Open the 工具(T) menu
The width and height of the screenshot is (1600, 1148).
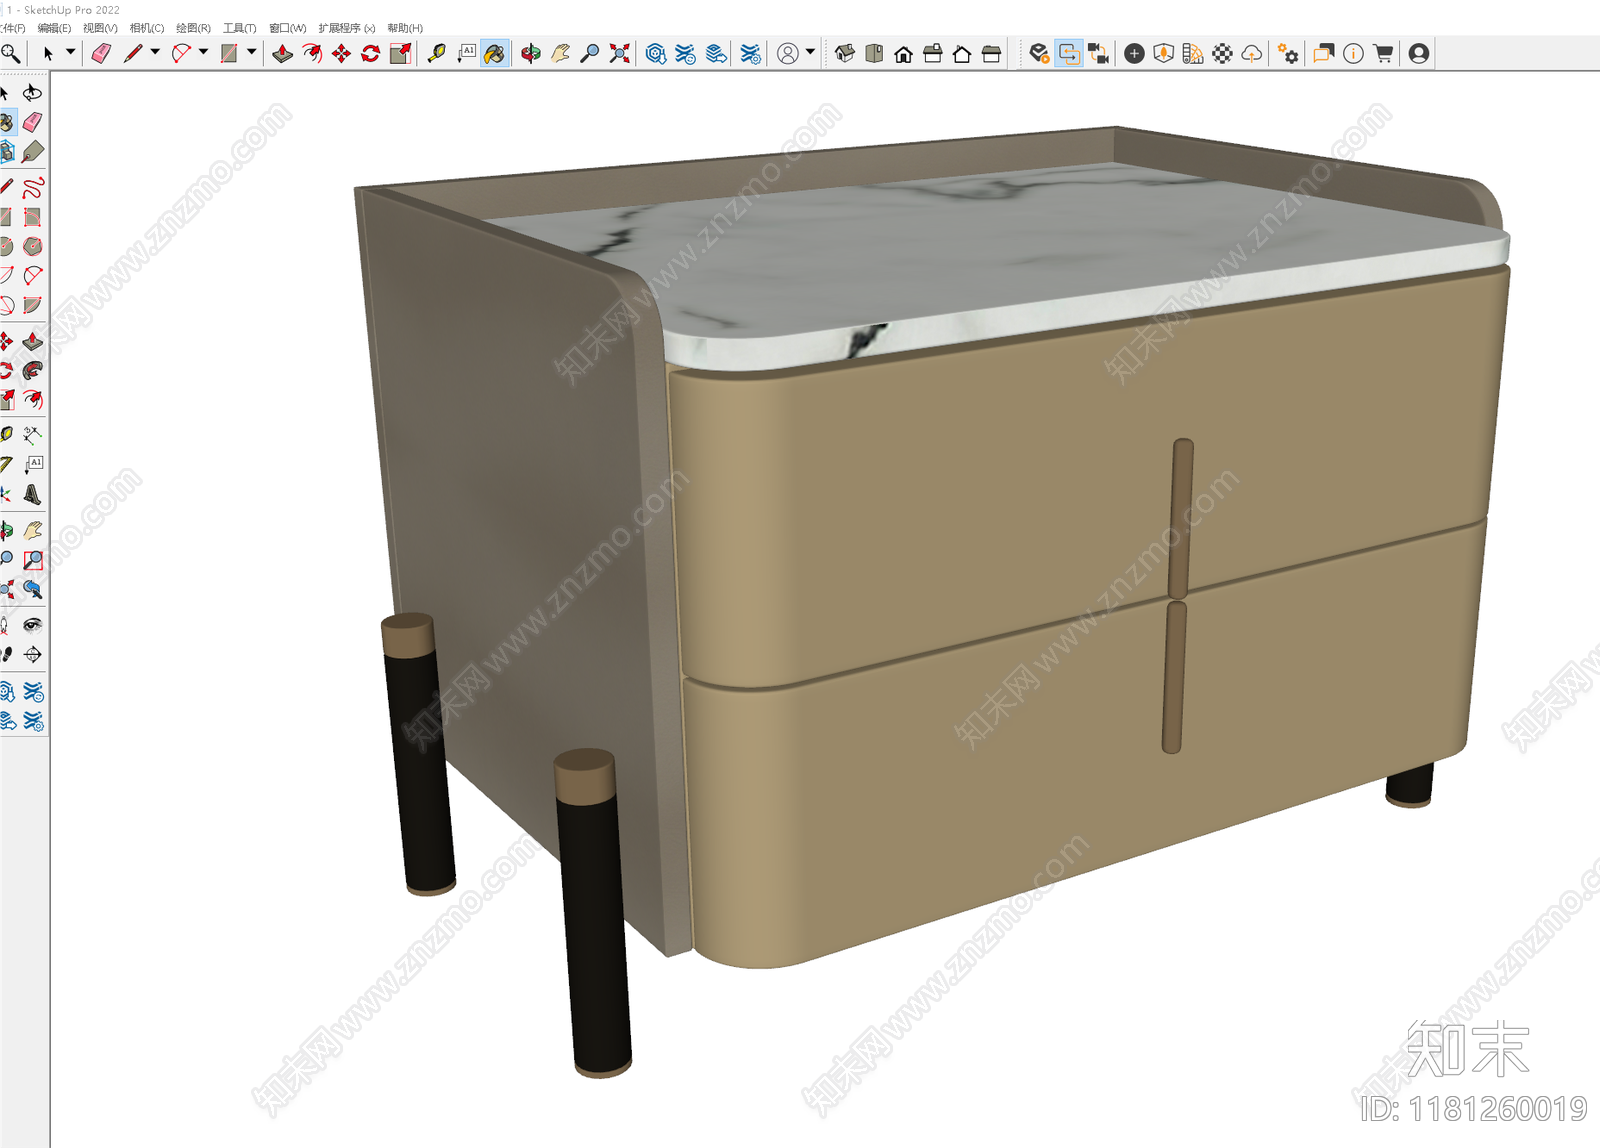pyautogui.click(x=240, y=28)
